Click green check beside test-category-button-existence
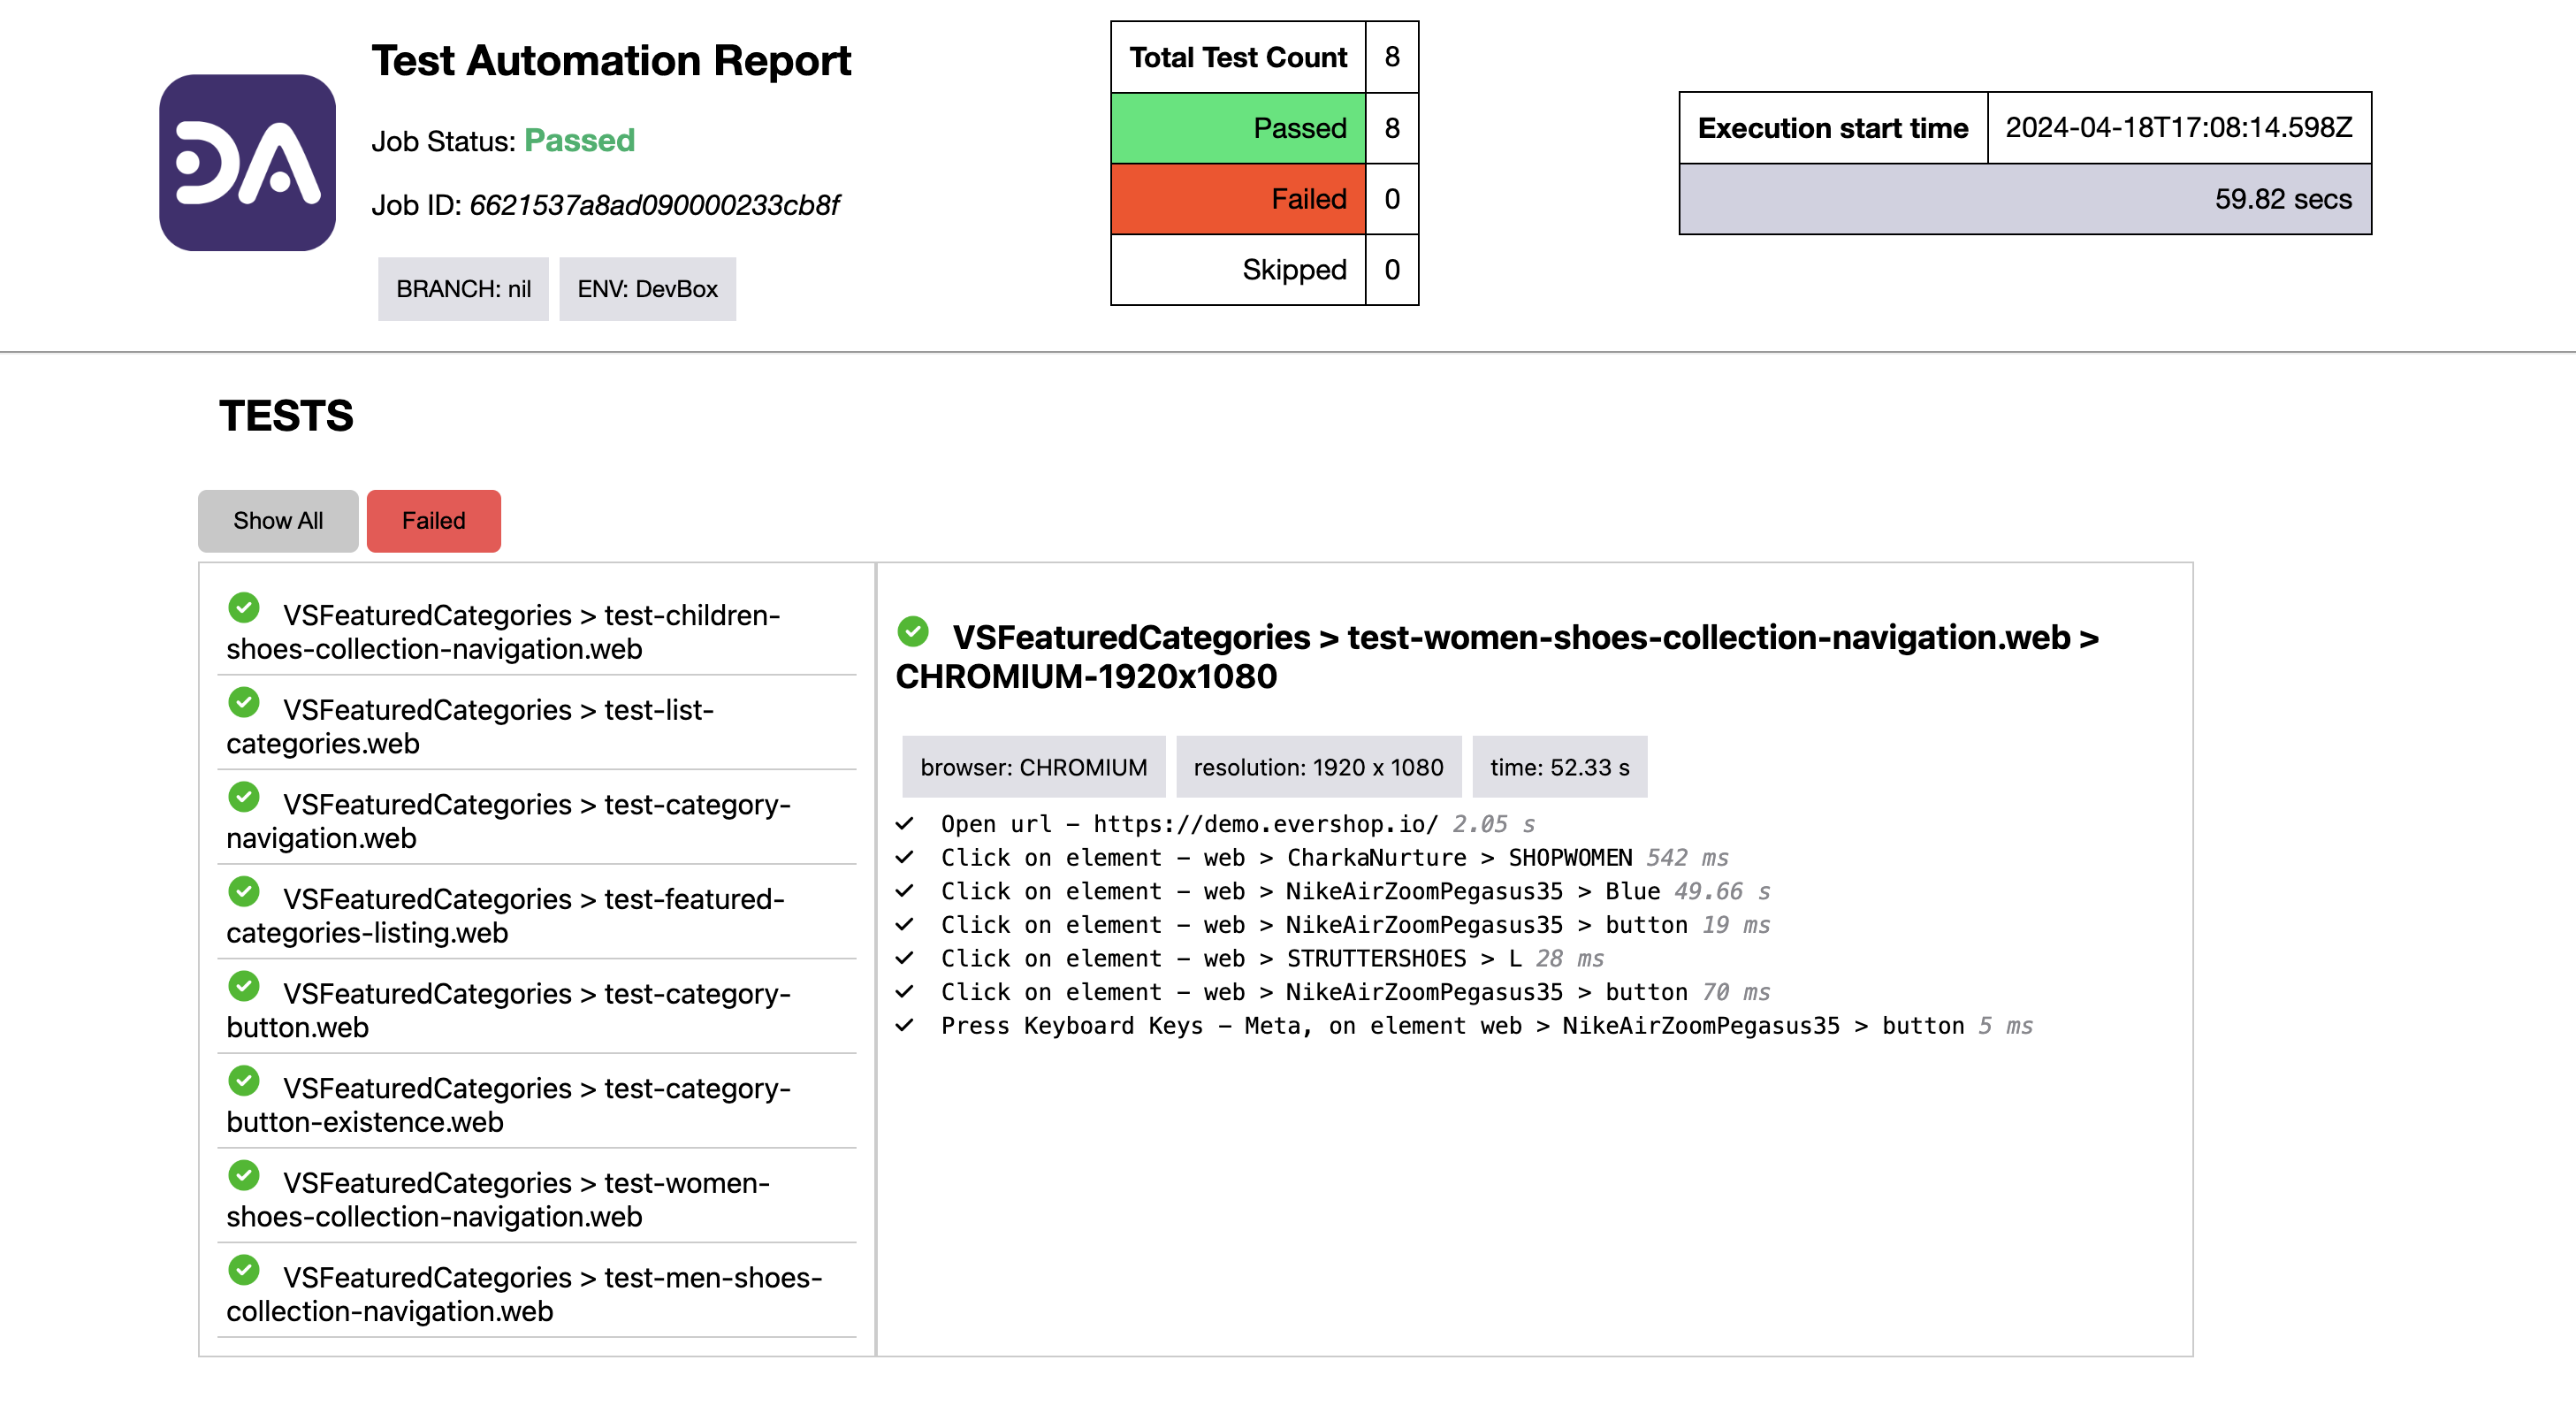 [x=243, y=1081]
